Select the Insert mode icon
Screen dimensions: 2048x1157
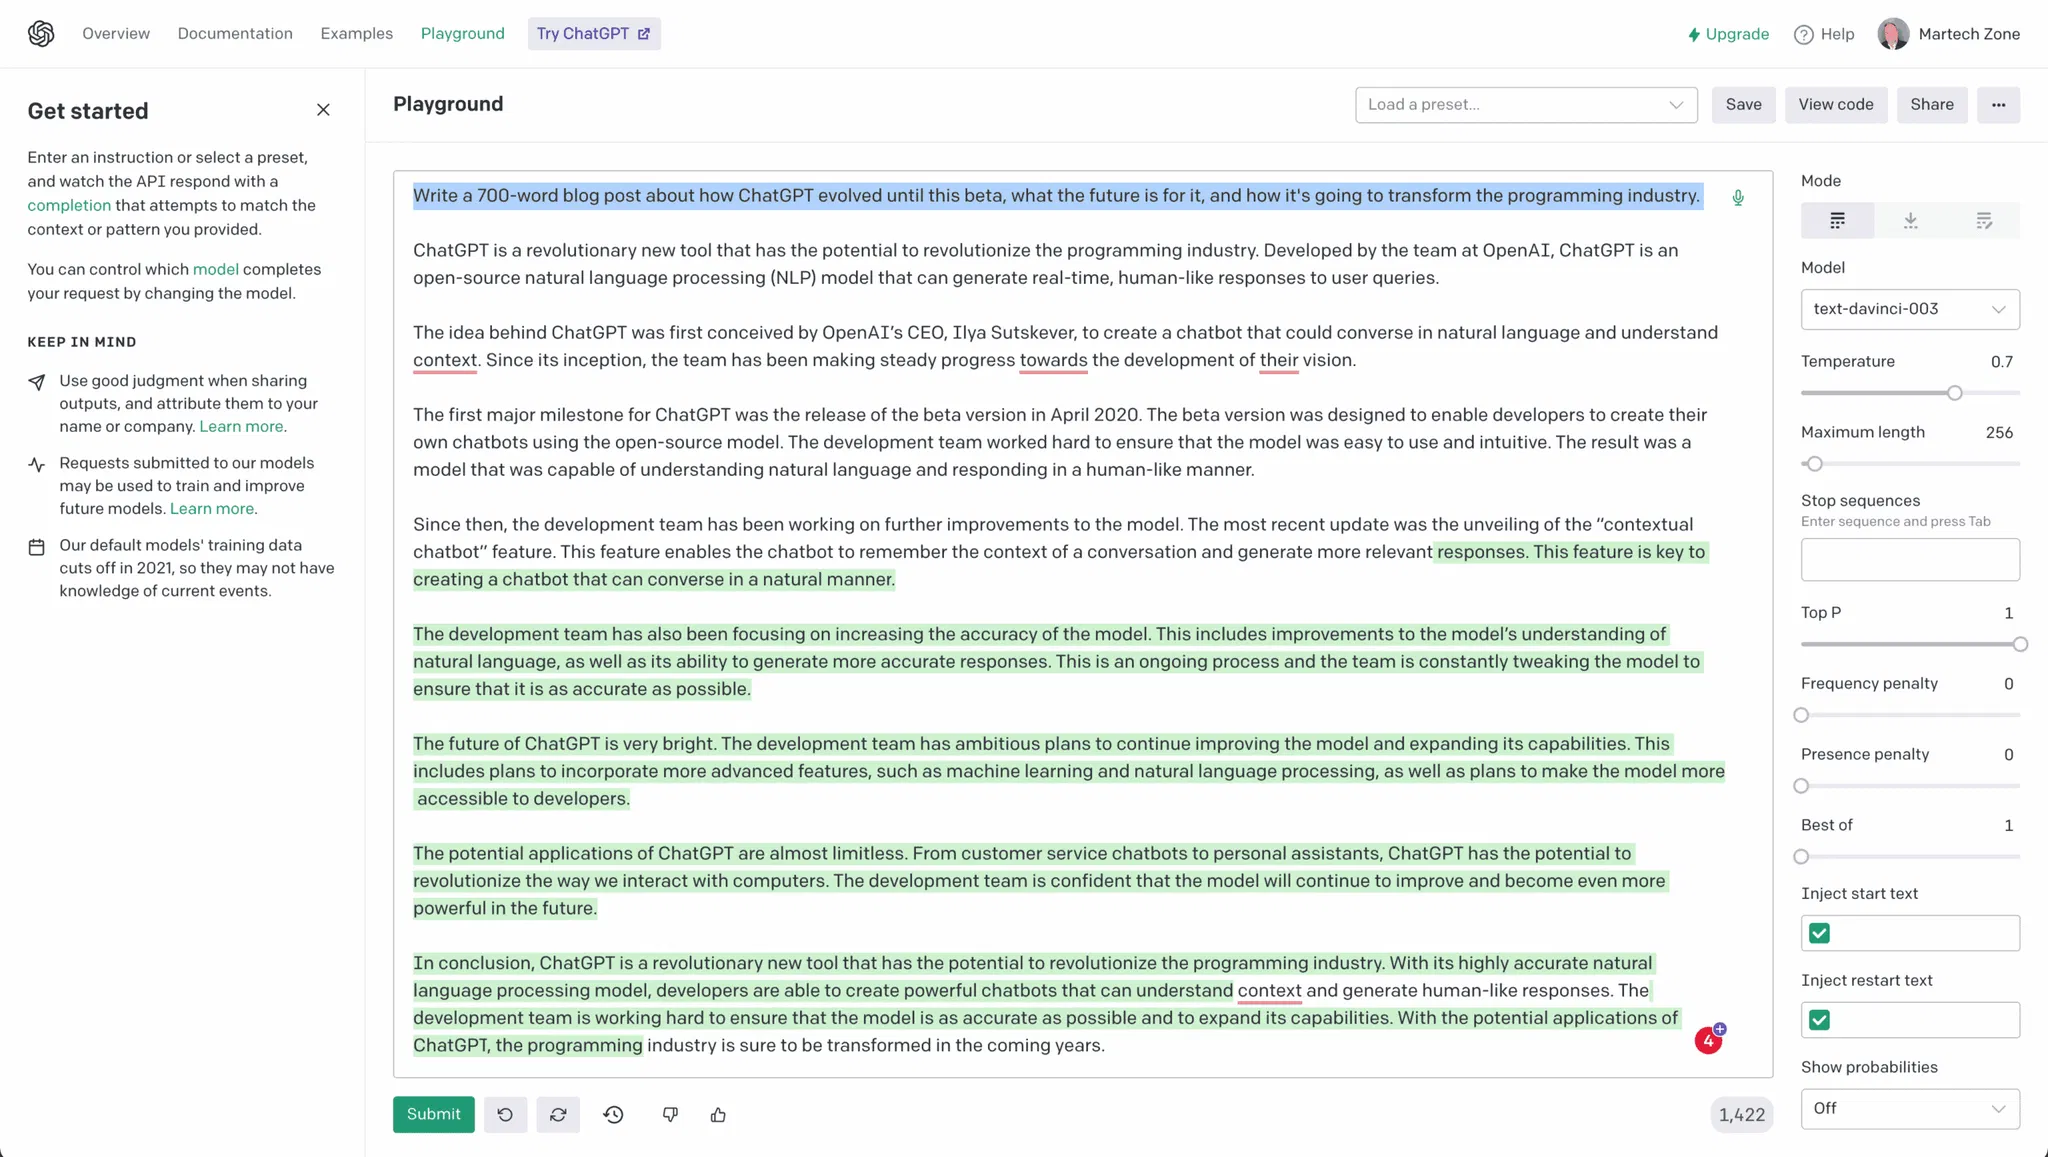[x=1910, y=221]
